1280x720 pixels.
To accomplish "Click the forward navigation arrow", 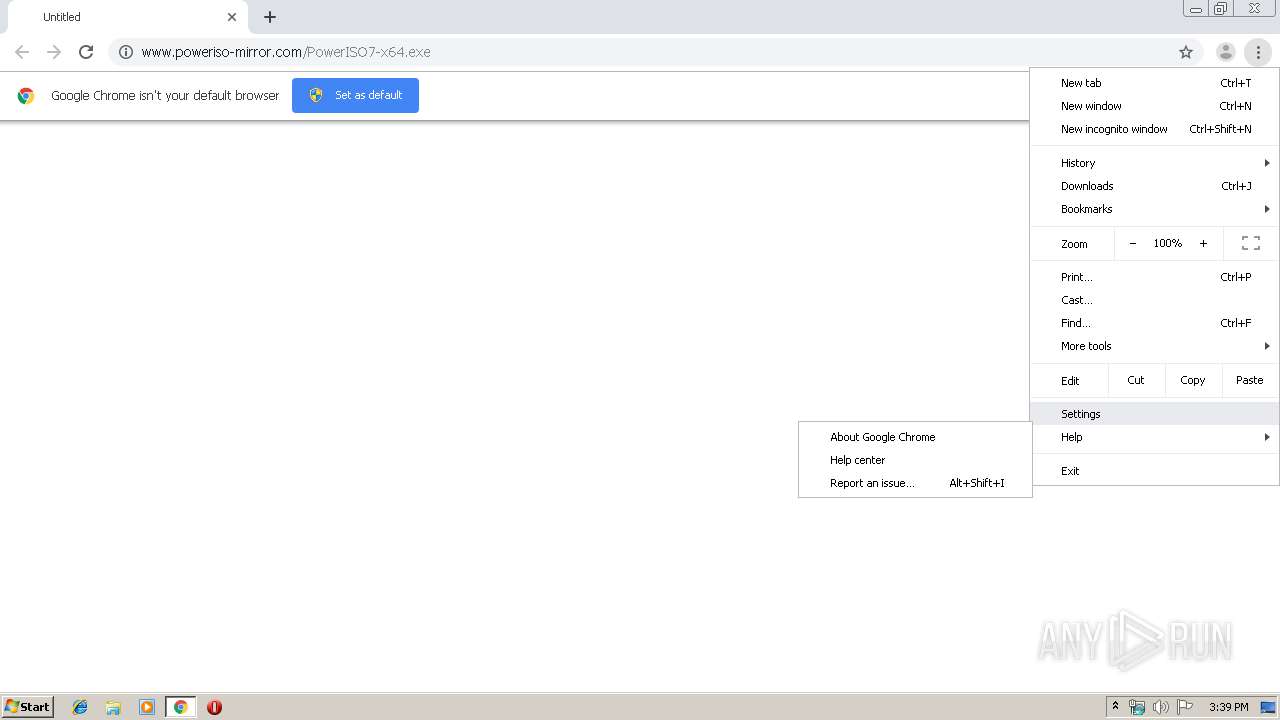I will point(54,52).
